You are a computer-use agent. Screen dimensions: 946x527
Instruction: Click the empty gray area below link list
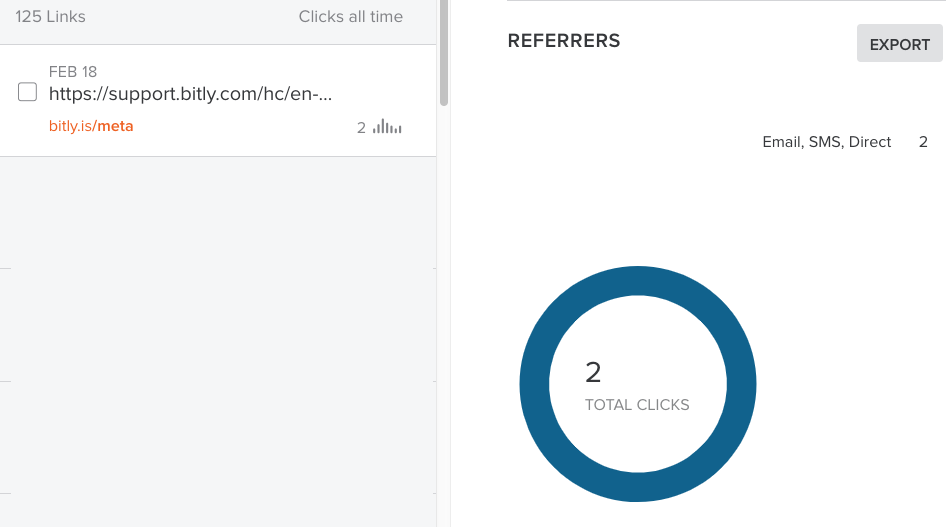pos(217,338)
